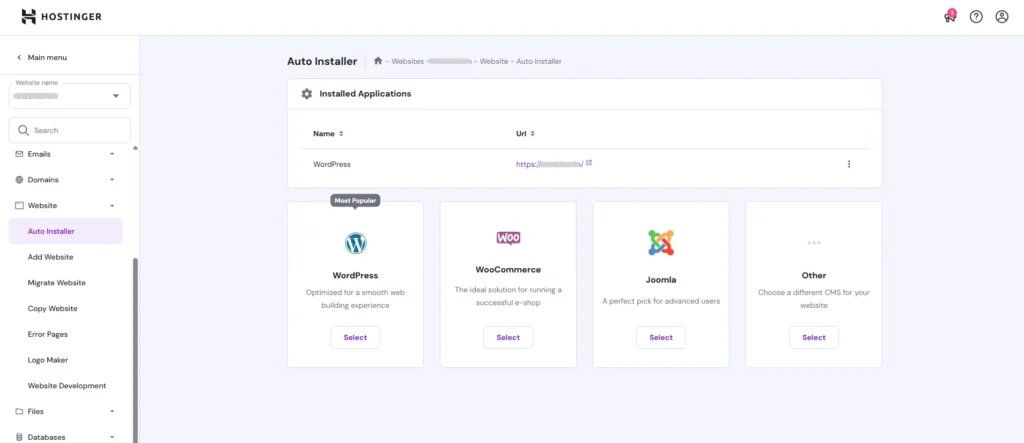Sort by the Name column arrows
Viewport: 1024px width, 443px height.
[x=341, y=133]
